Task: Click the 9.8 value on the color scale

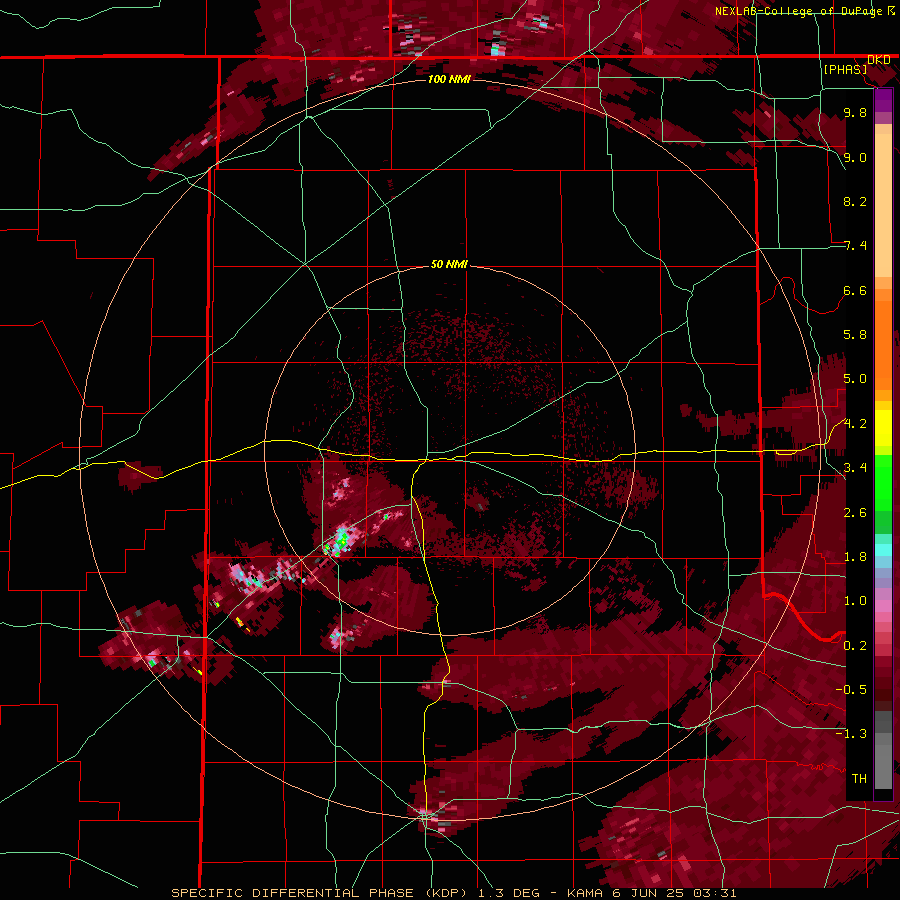Action: (855, 113)
